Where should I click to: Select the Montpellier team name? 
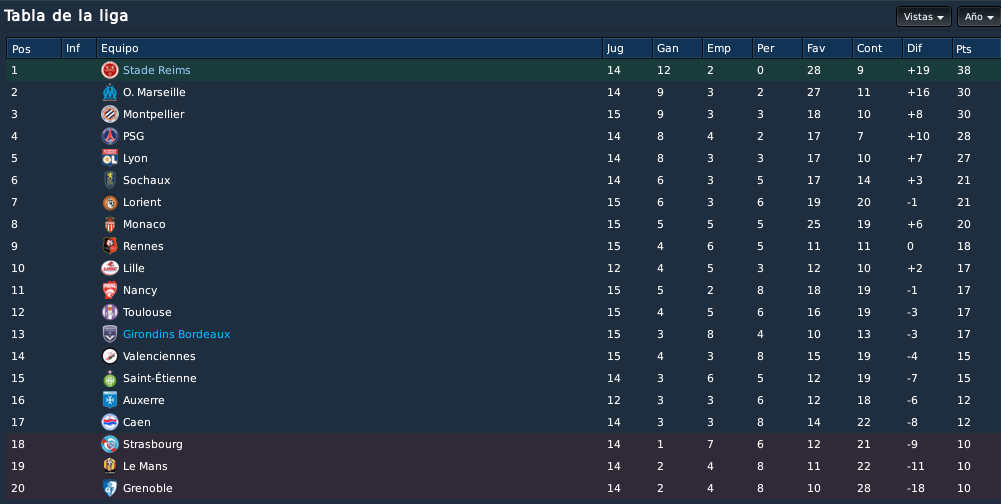[153, 114]
